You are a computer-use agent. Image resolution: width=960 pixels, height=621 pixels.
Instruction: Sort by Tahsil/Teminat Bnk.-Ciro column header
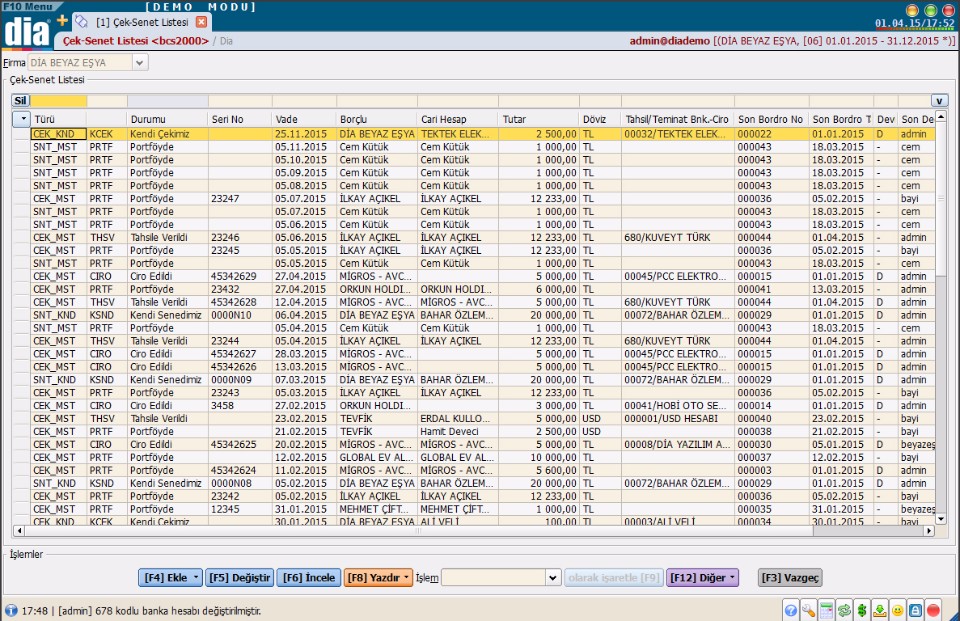tap(677, 119)
